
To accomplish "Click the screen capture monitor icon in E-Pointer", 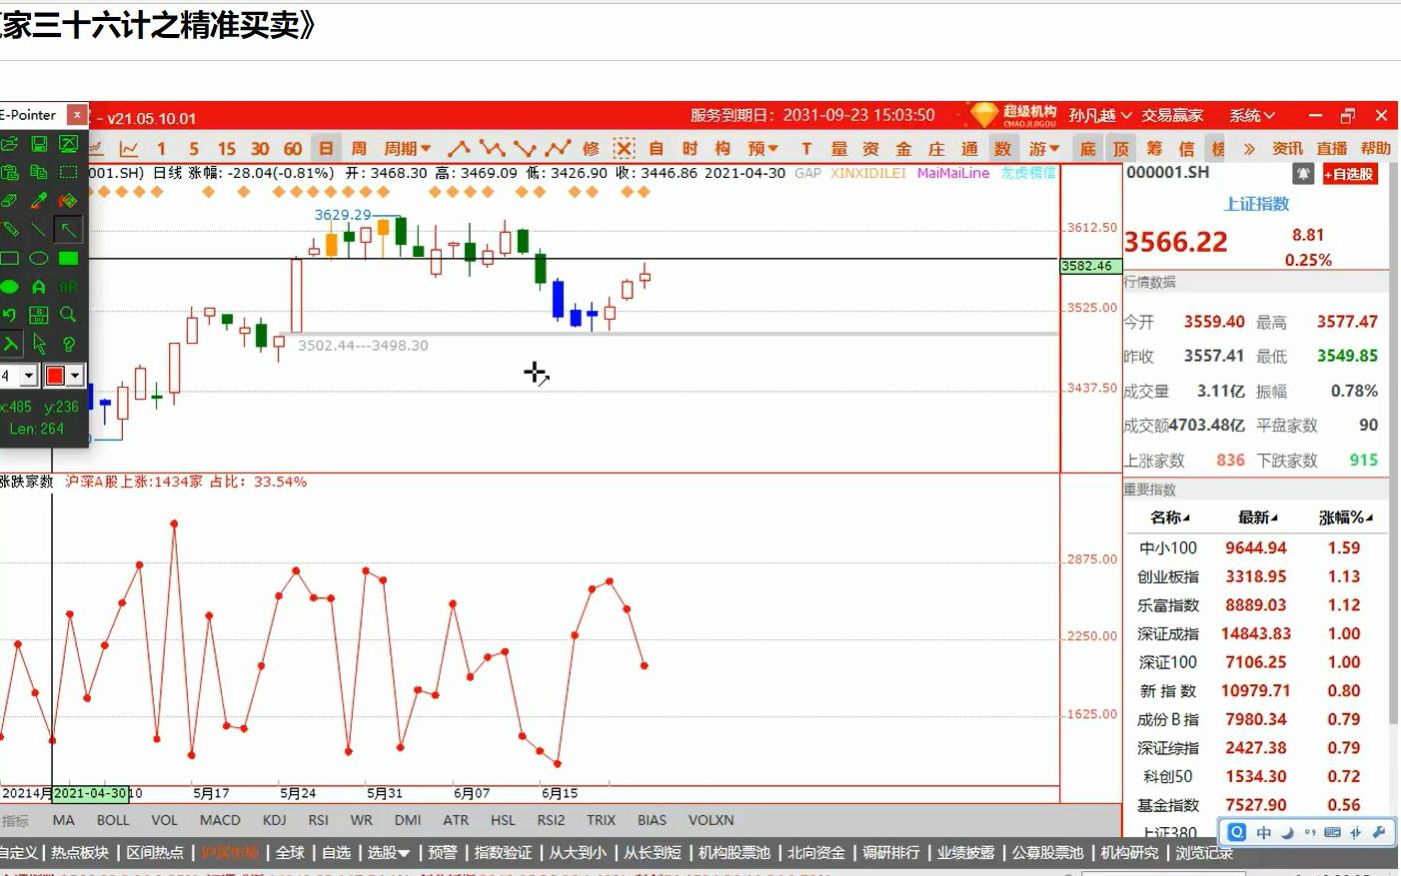I will tap(68, 144).
